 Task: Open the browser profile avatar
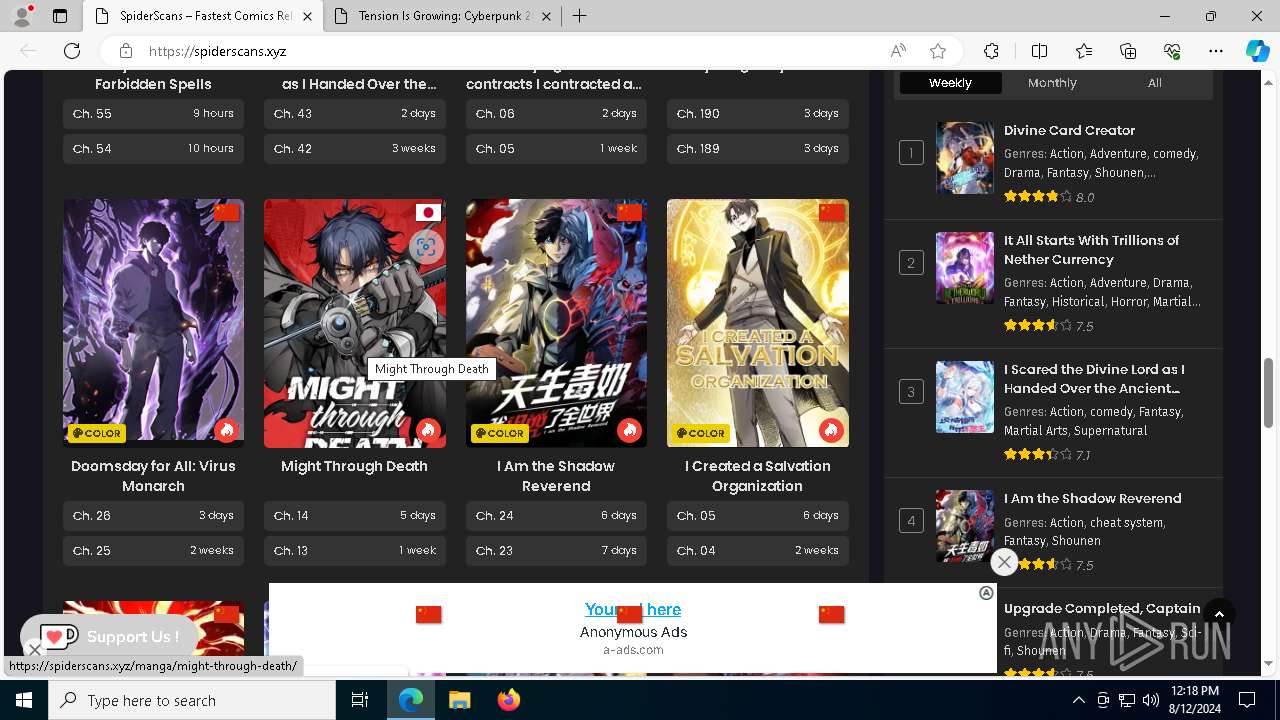coord(22,16)
